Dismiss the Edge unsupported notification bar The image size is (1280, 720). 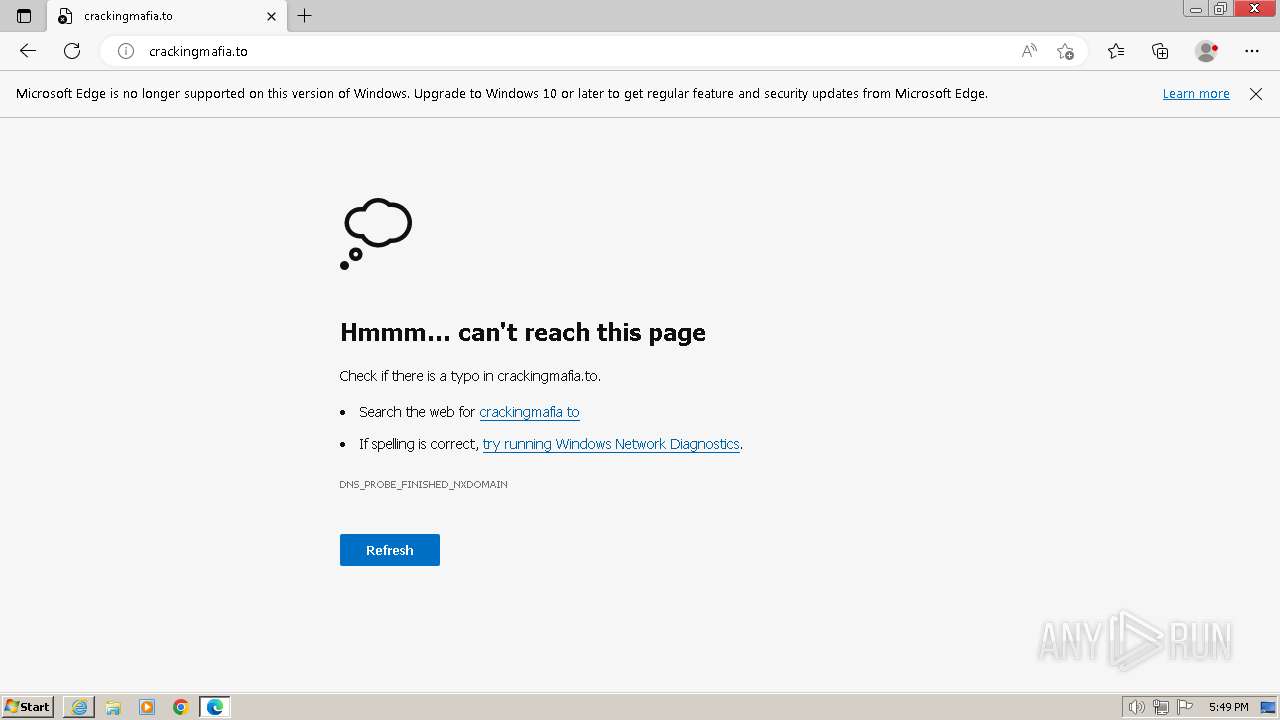(1256, 94)
